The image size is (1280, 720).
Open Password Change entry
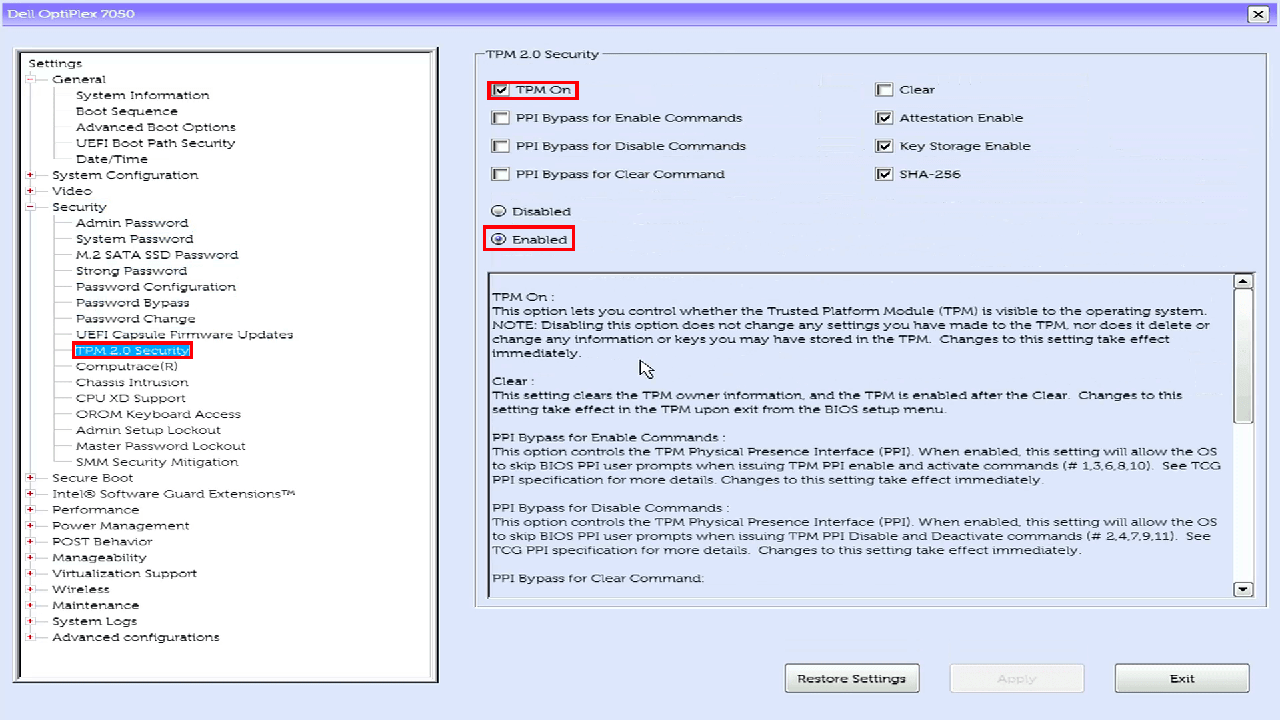pyautogui.click(x=136, y=319)
